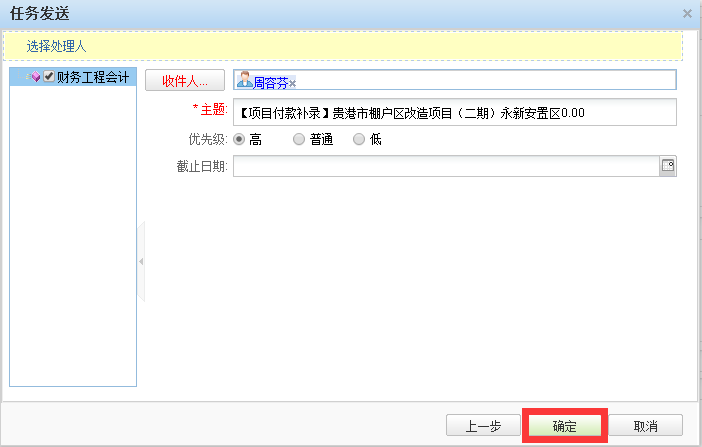Go back with the 上一步 button

pos(483,426)
